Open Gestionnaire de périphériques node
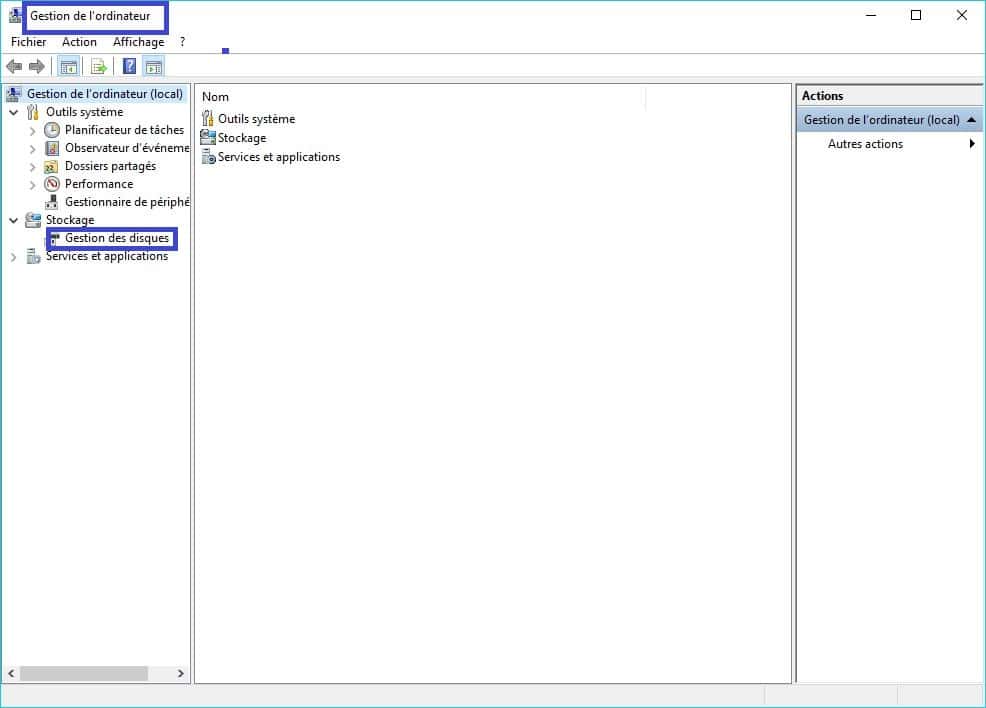Image resolution: width=986 pixels, height=708 pixels. tap(126, 202)
